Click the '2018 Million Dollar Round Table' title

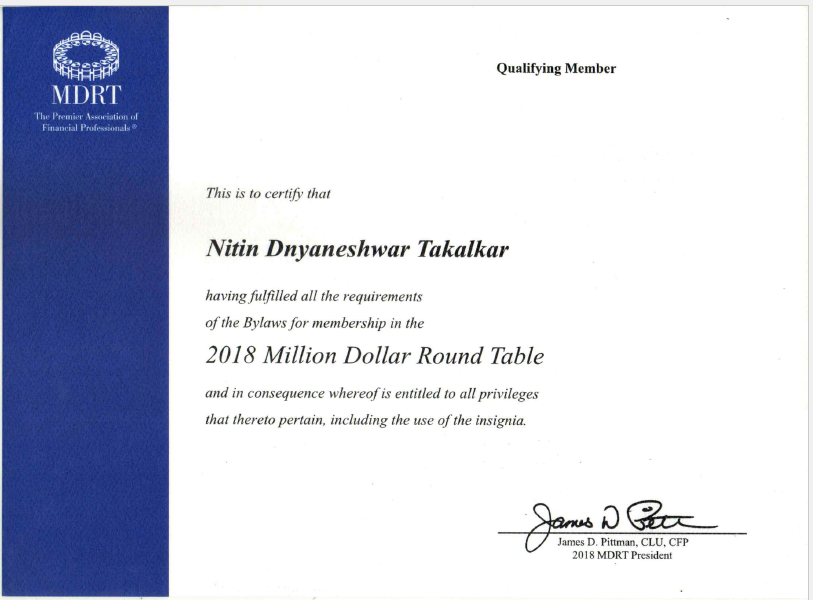tap(374, 356)
